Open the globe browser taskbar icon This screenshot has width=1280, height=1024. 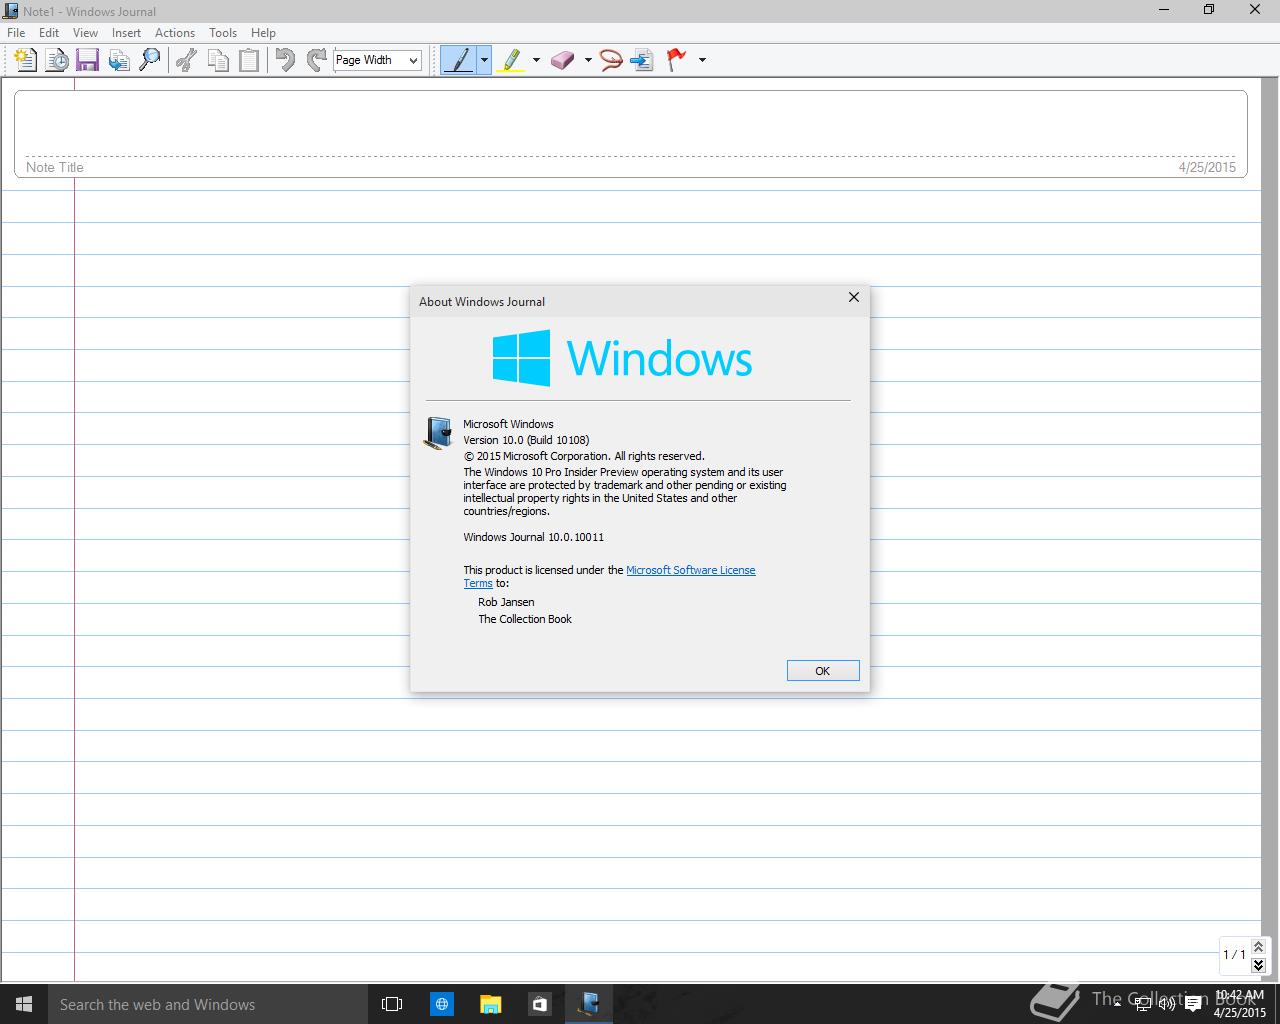(x=442, y=1004)
